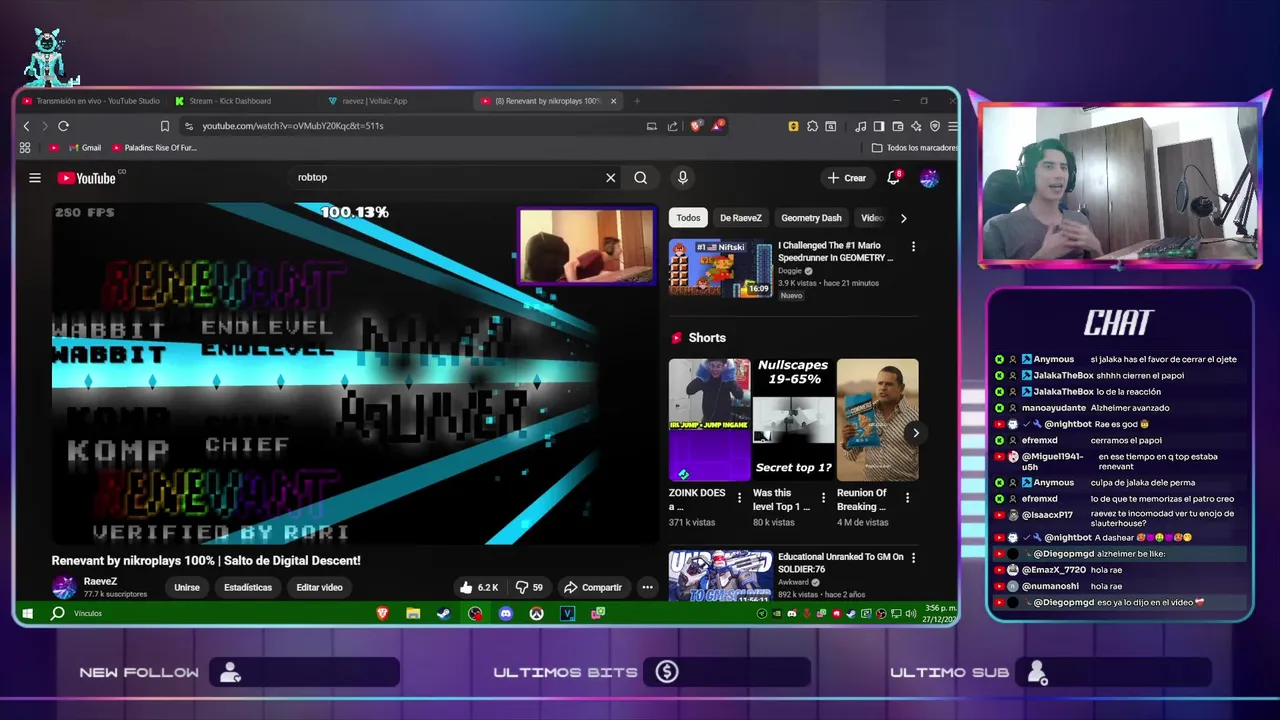Reload the current page
The height and width of the screenshot is (720, 1280).
point(63,126)
